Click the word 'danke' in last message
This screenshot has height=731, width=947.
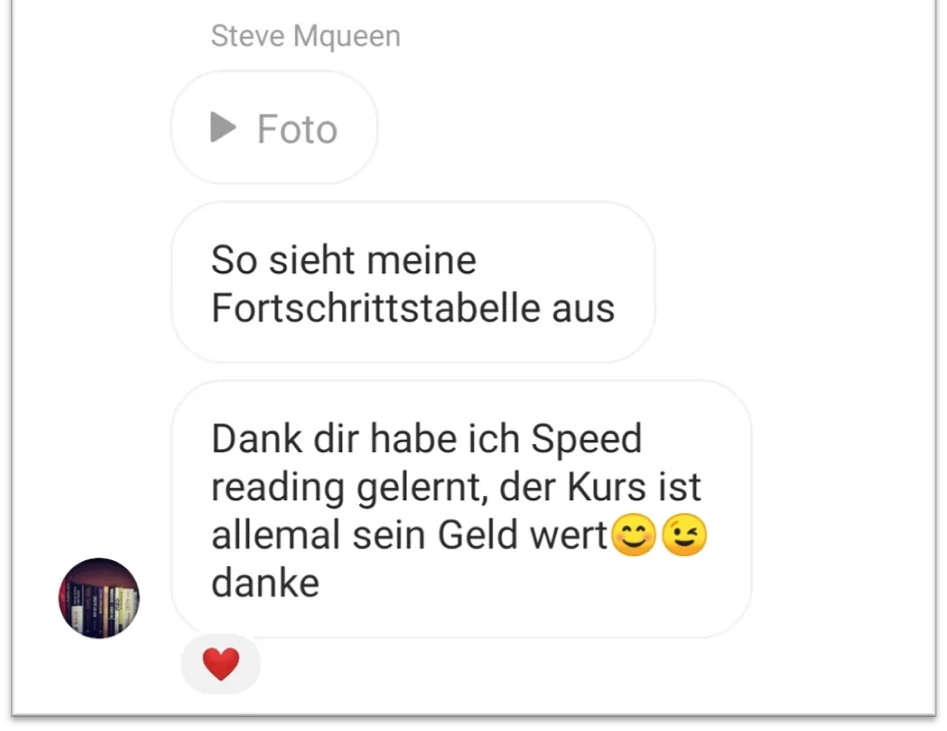coord(265,583)
